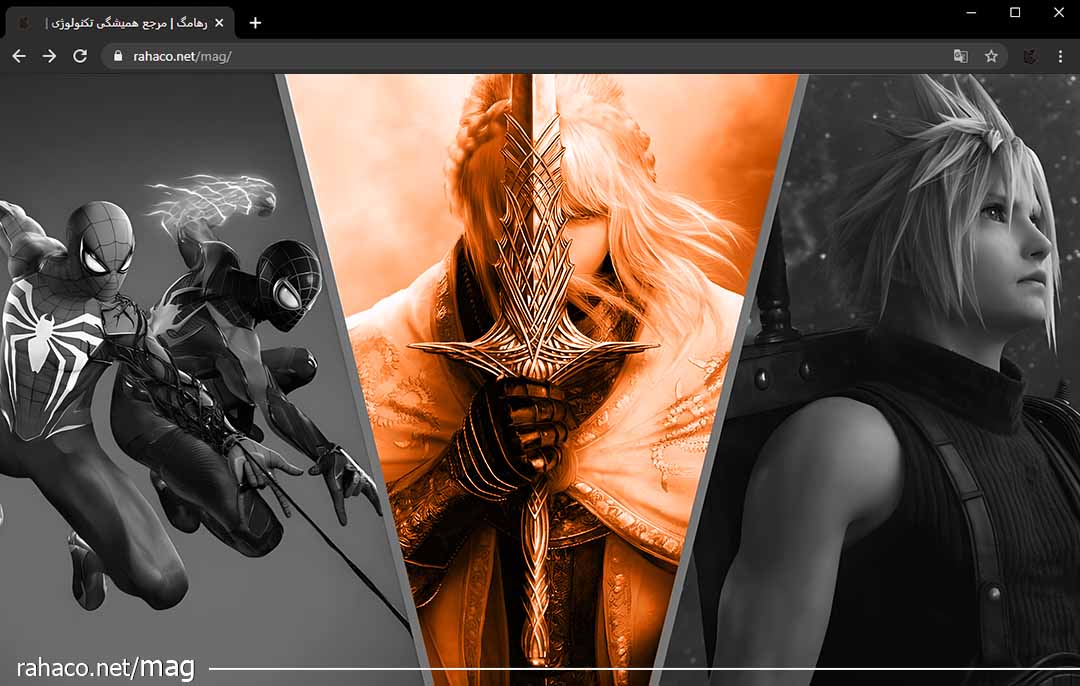The image size is (1080, 686).
Task: Close the Rahamag tab
Action: point(219,22)
